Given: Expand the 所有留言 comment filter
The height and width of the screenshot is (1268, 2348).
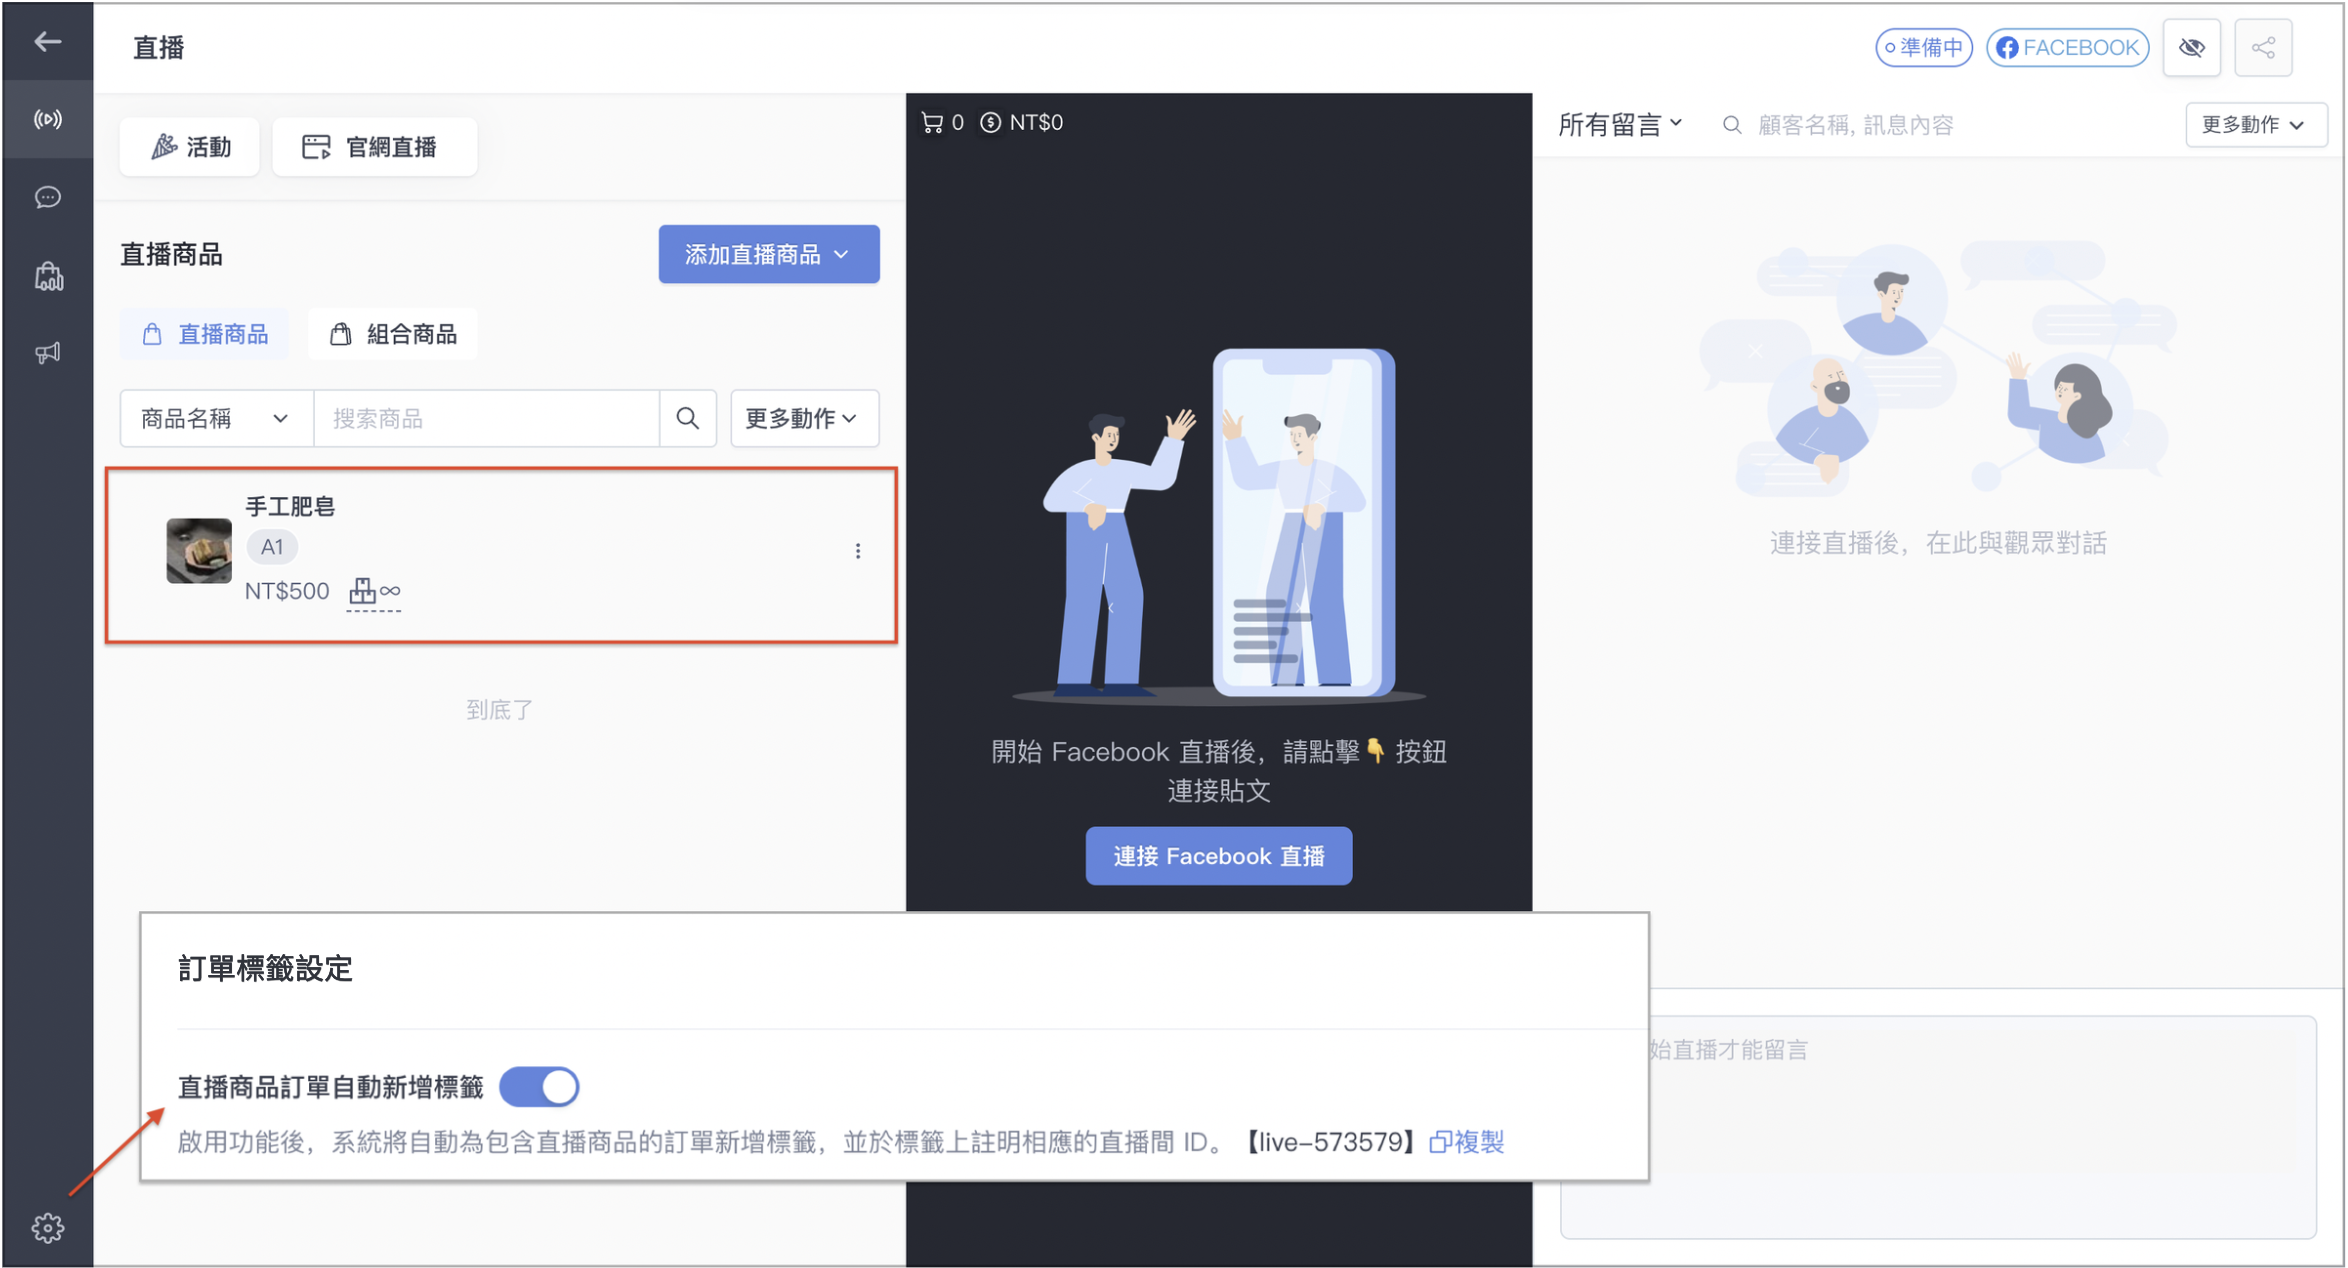Looking at the screenshot, I should pos(1620,124).
